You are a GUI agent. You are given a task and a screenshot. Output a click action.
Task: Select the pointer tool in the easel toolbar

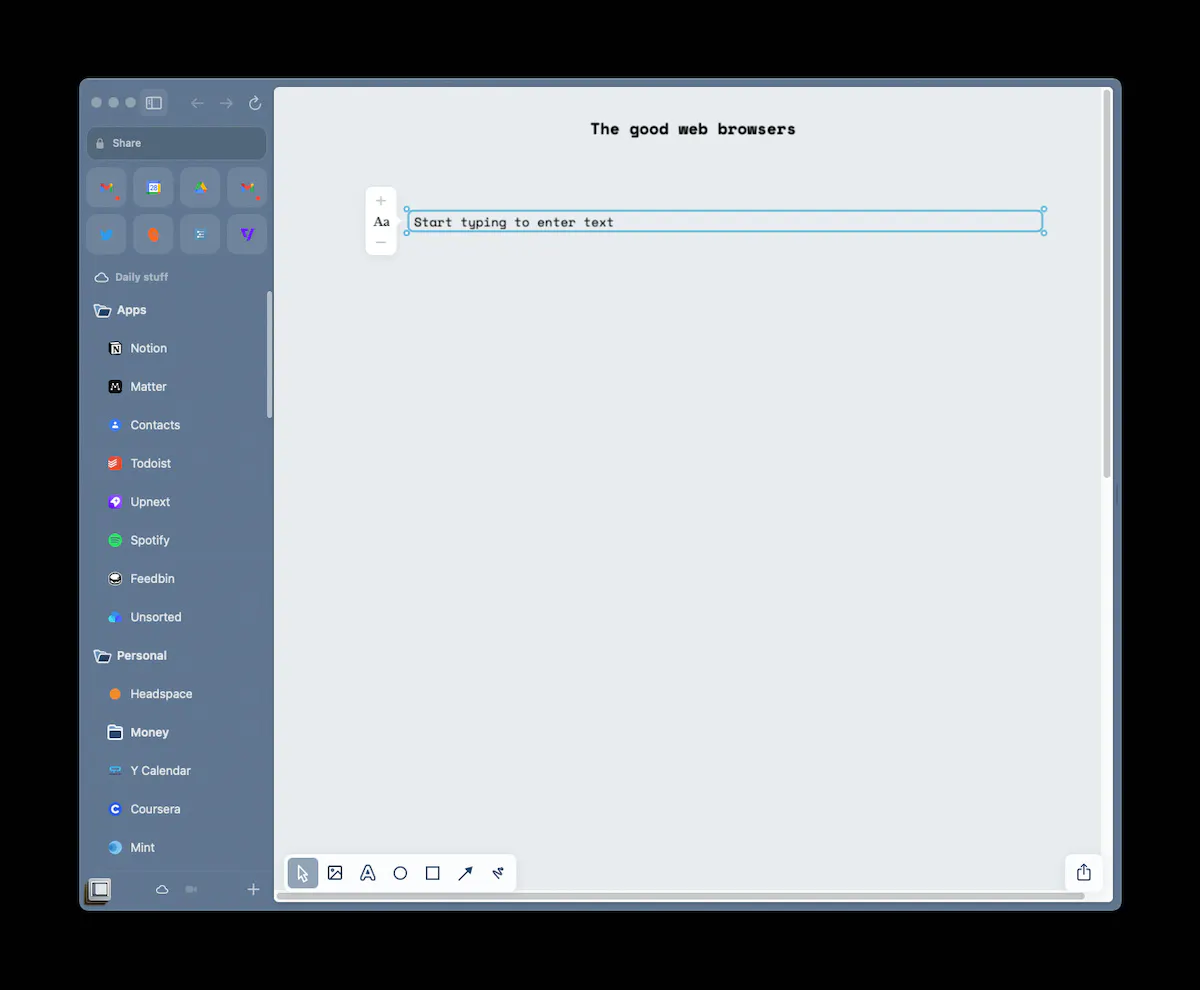[x=303, y=873]
